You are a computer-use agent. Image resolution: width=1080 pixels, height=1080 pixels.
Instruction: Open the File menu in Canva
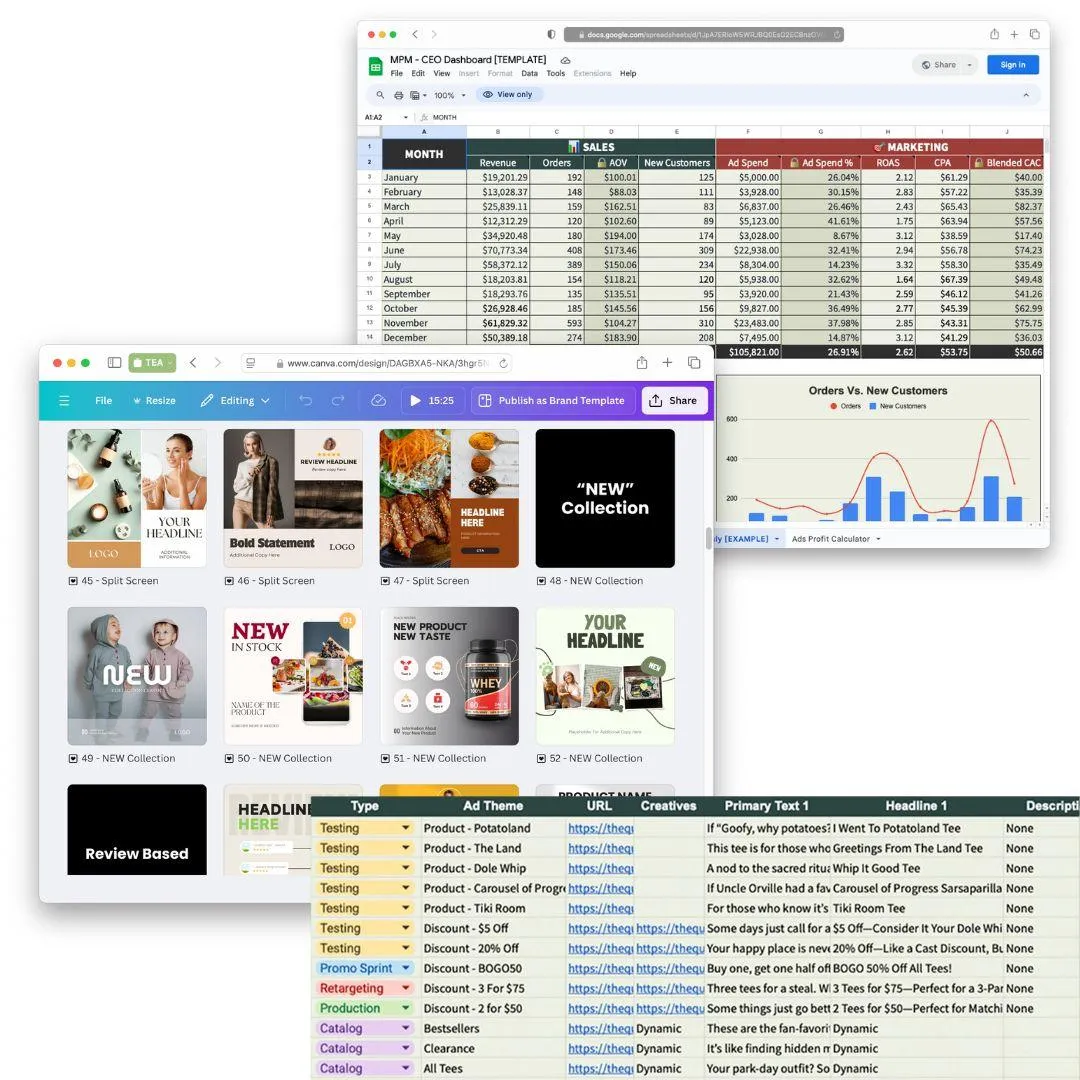coord(103,401)
